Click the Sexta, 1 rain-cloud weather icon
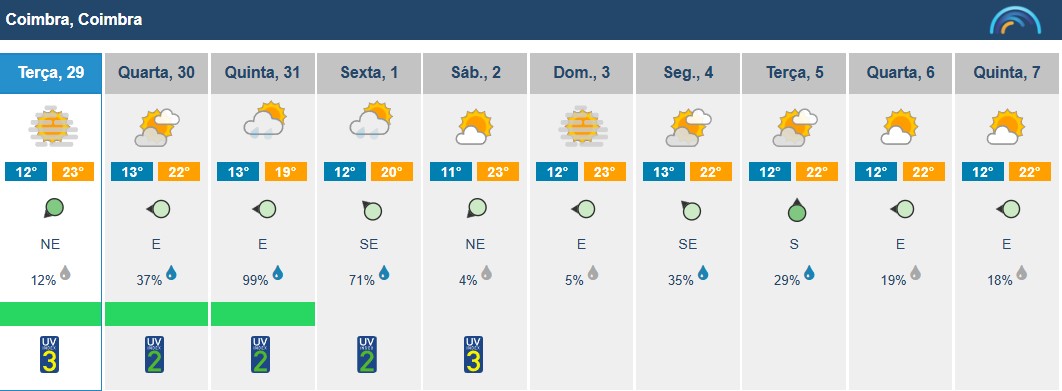Viewport: 1062px width, 391px height. pyautogui.click(x=370, y=121)
